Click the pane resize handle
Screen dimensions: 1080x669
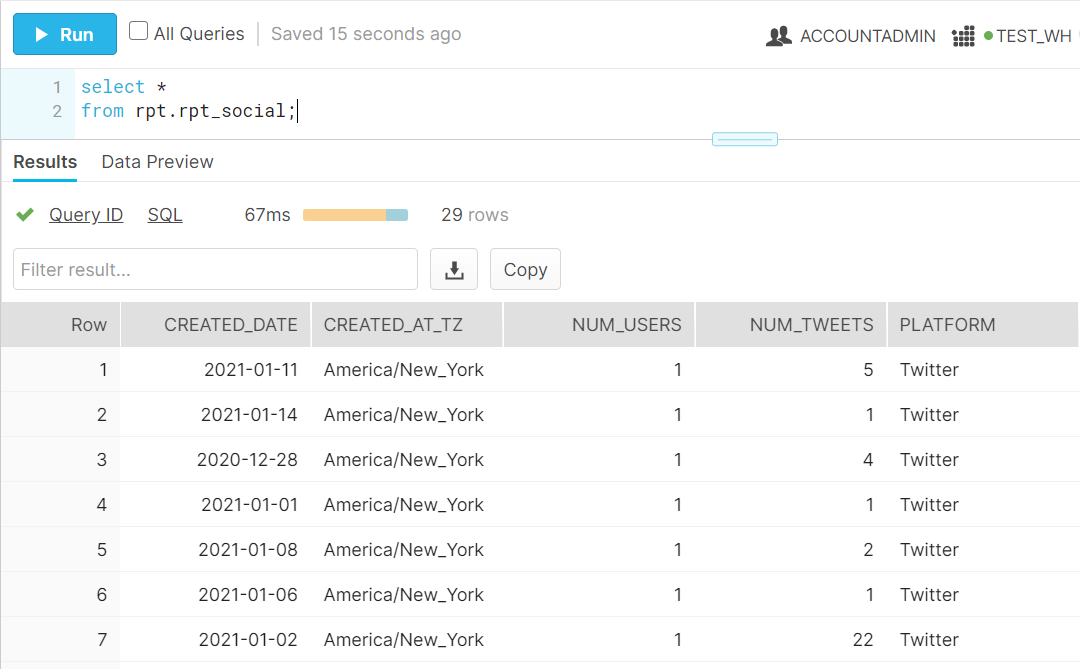click(744, 139)
